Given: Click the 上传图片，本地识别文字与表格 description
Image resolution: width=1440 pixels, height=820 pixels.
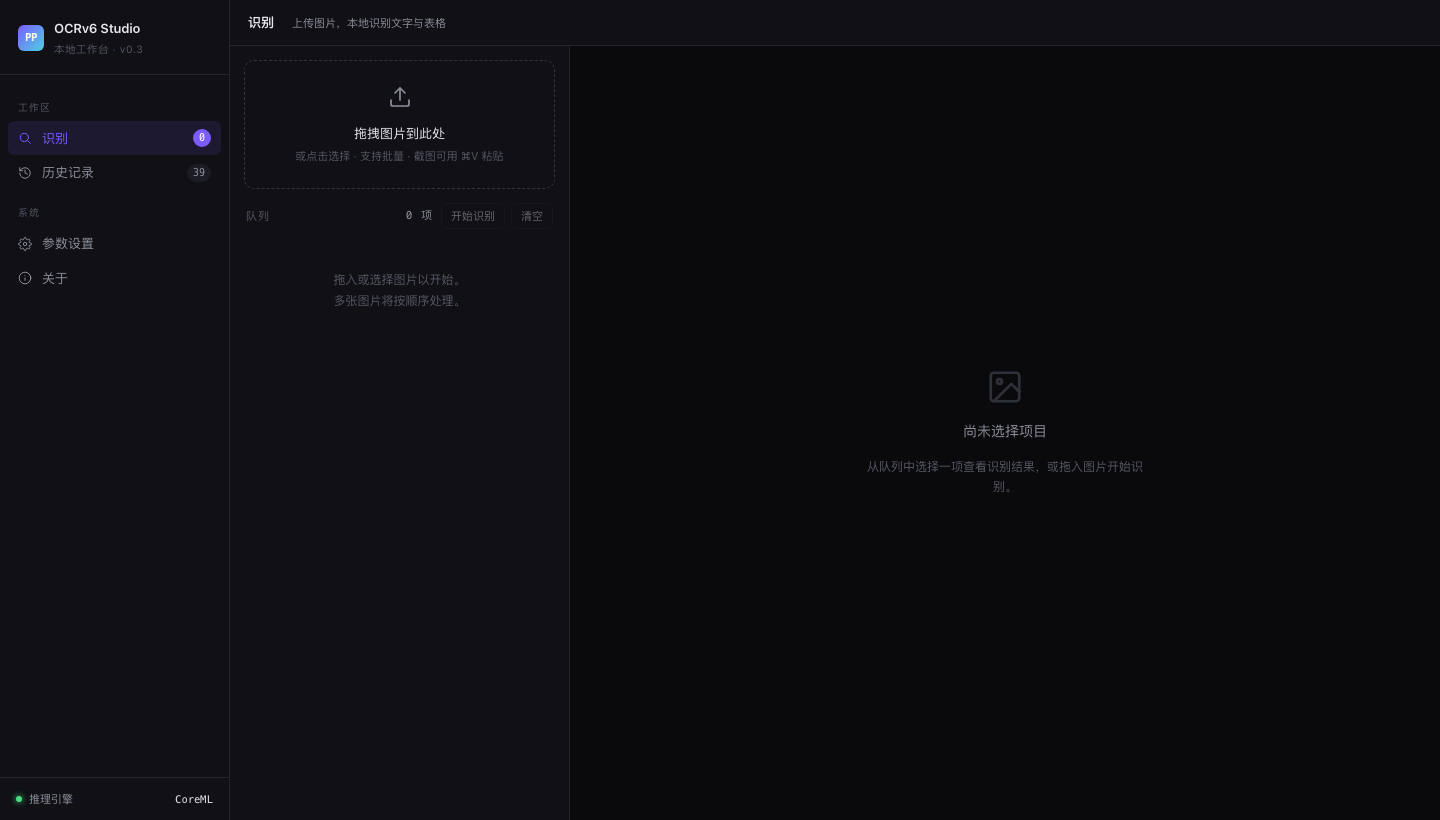Looking at the screenshot, I should [x=369, y=23].
